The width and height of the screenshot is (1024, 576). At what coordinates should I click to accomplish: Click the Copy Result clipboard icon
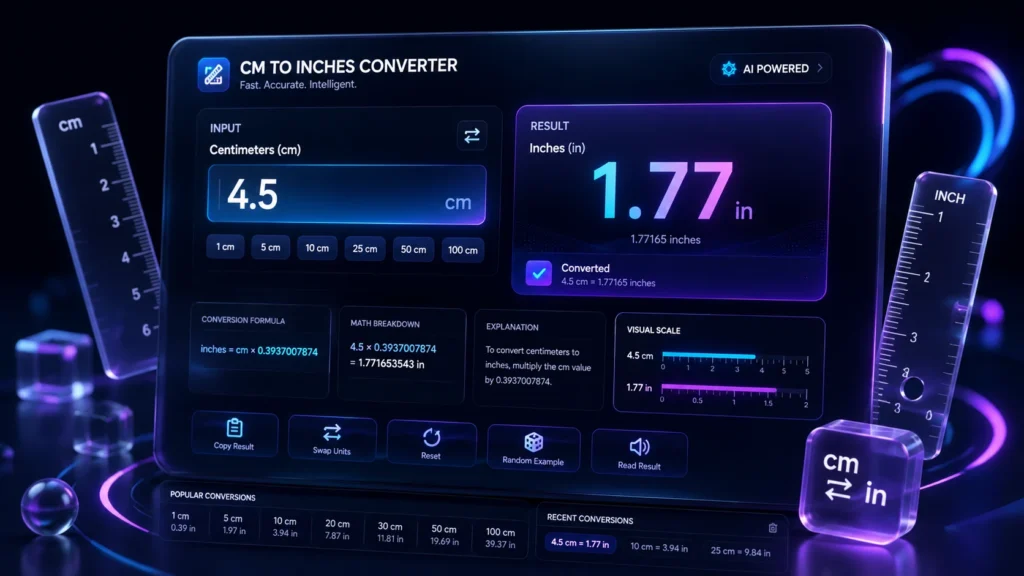point(234,428)
